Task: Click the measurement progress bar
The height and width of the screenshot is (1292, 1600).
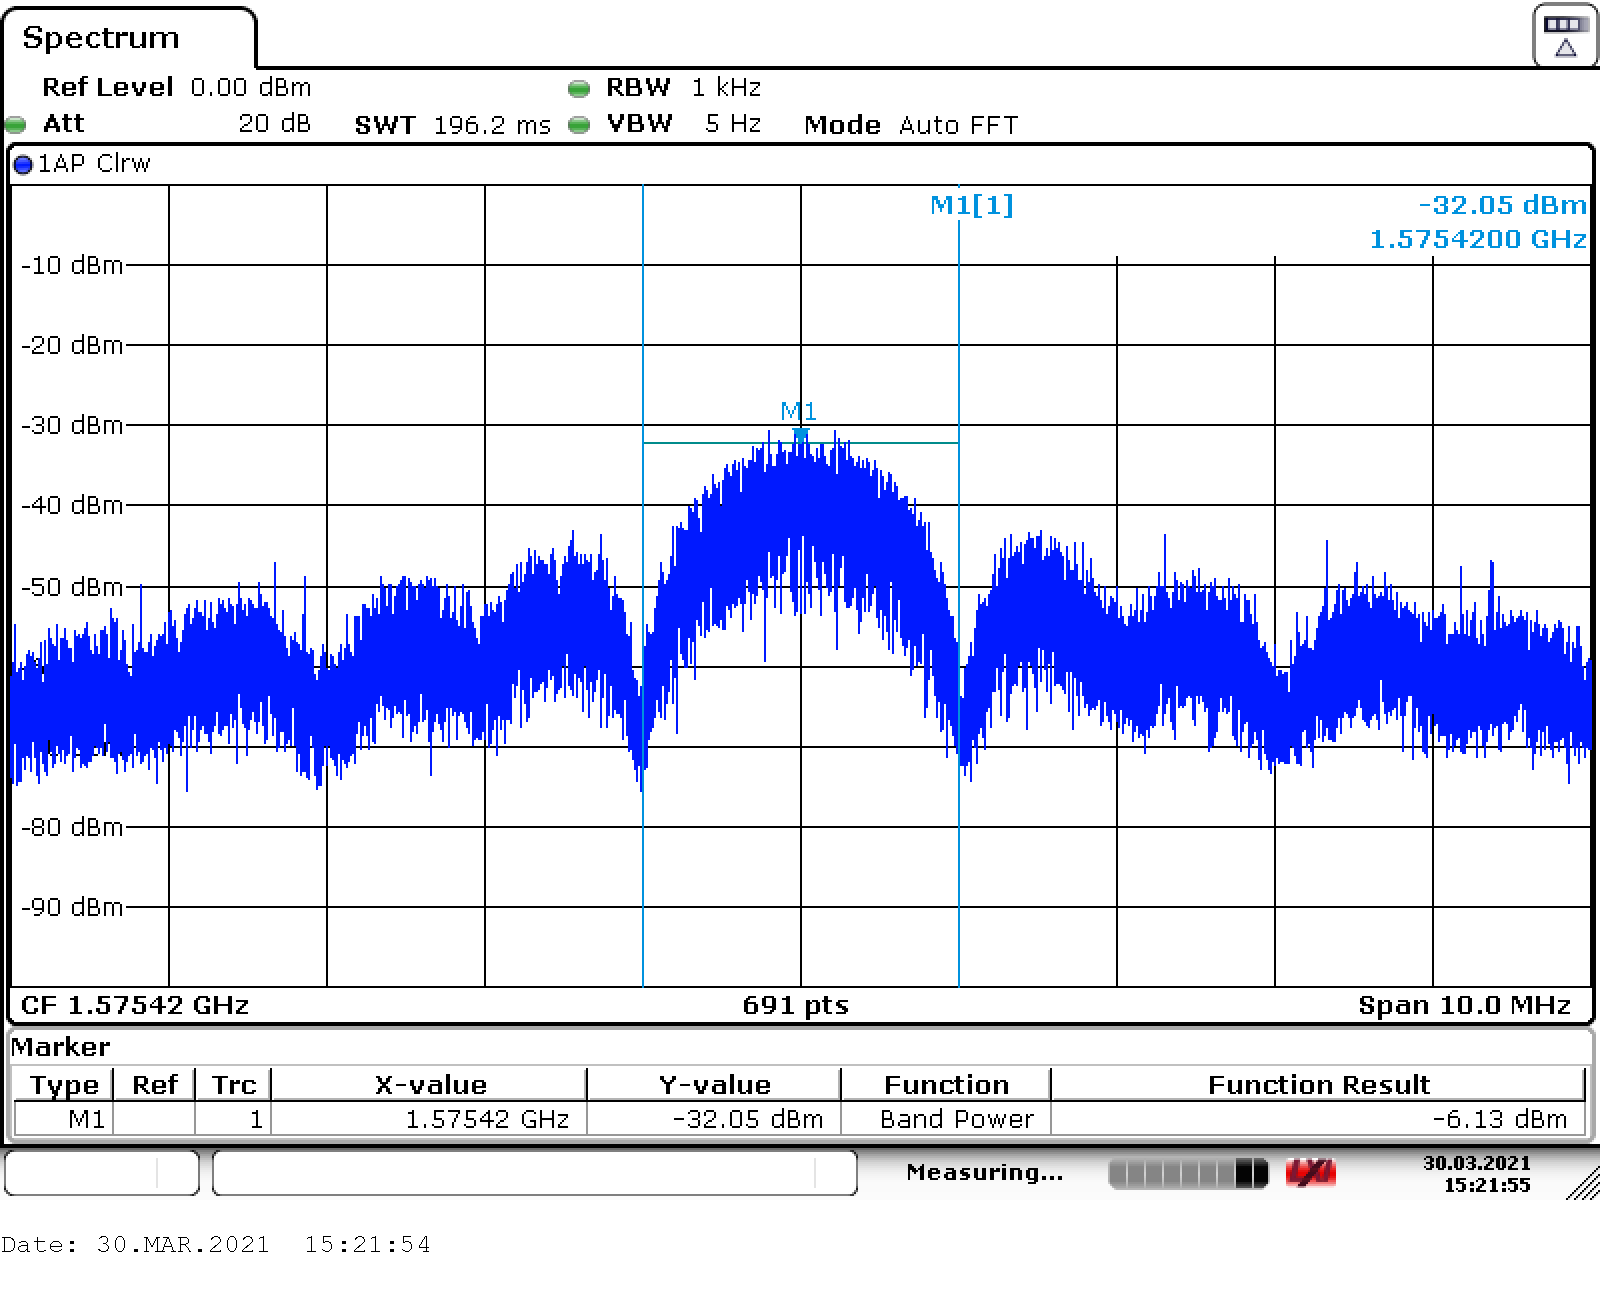Action: click(1187, 1173)
